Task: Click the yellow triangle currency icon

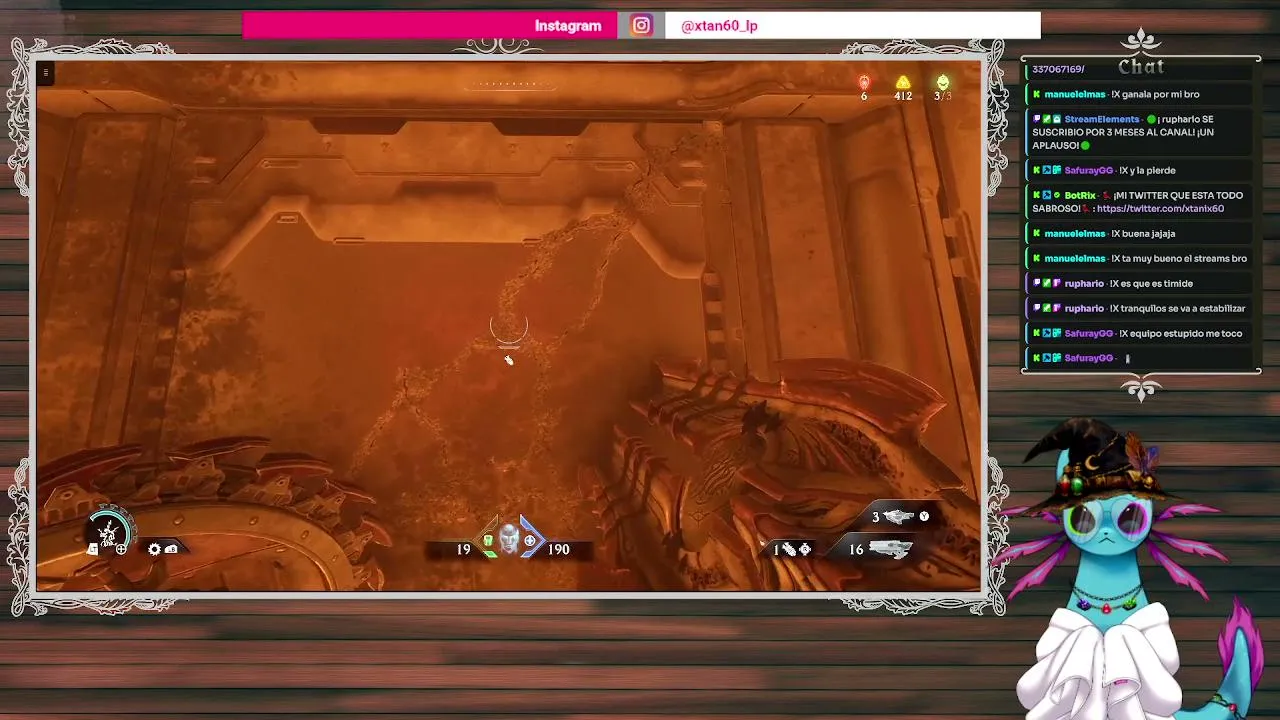Action: click(903, 82)
